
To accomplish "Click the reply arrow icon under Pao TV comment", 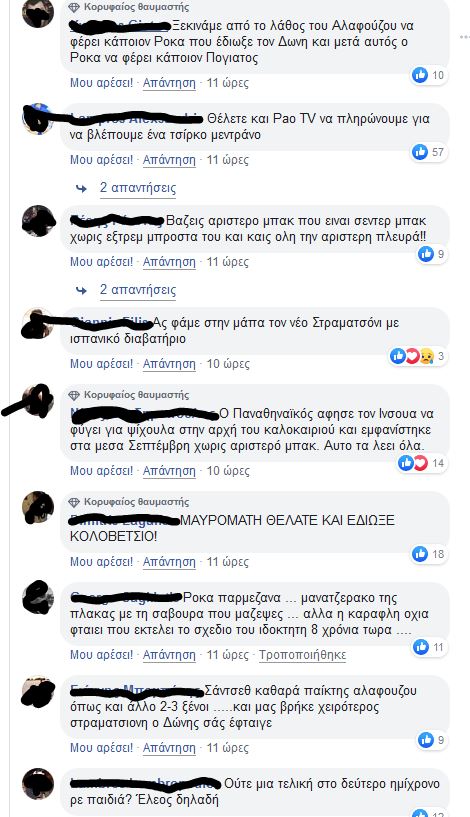I will [x=81, y=188].
